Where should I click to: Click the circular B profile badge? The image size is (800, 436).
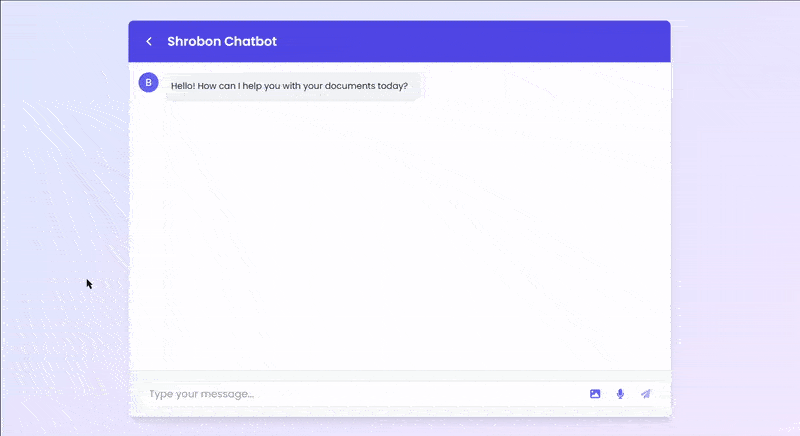tap(149, 82)
